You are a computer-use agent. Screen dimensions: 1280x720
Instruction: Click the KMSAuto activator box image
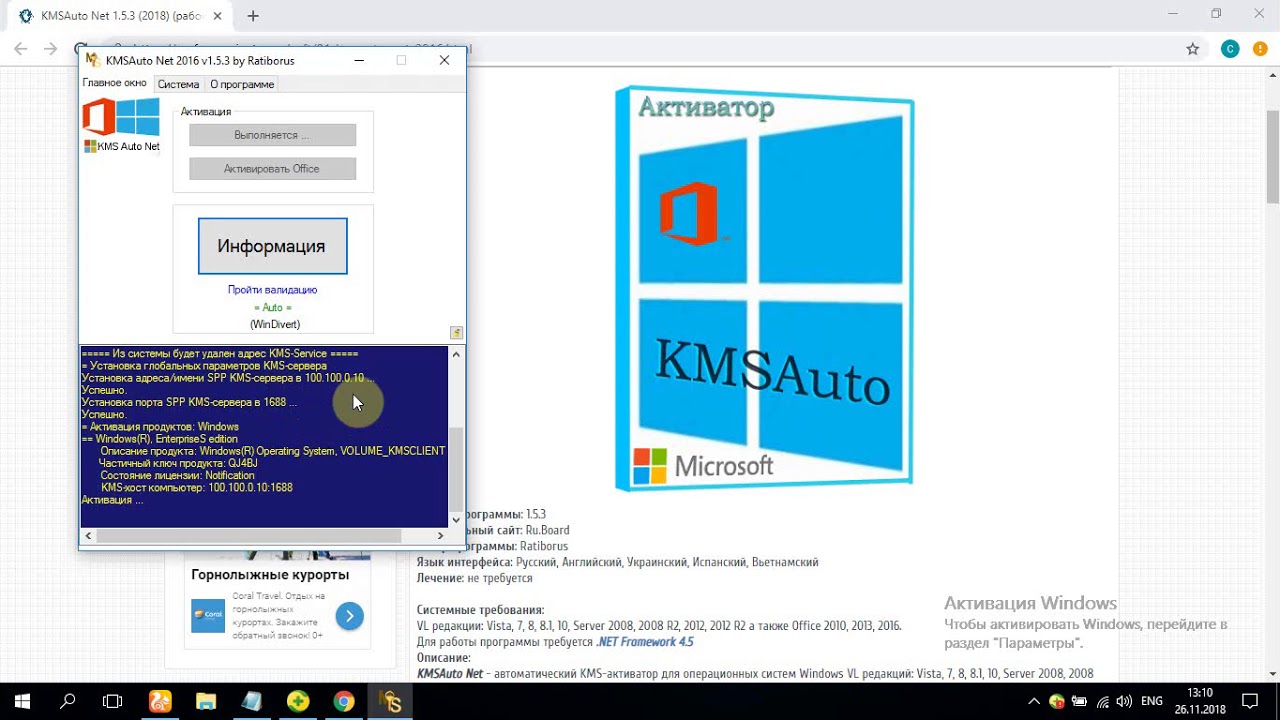(x=764, y=289)
